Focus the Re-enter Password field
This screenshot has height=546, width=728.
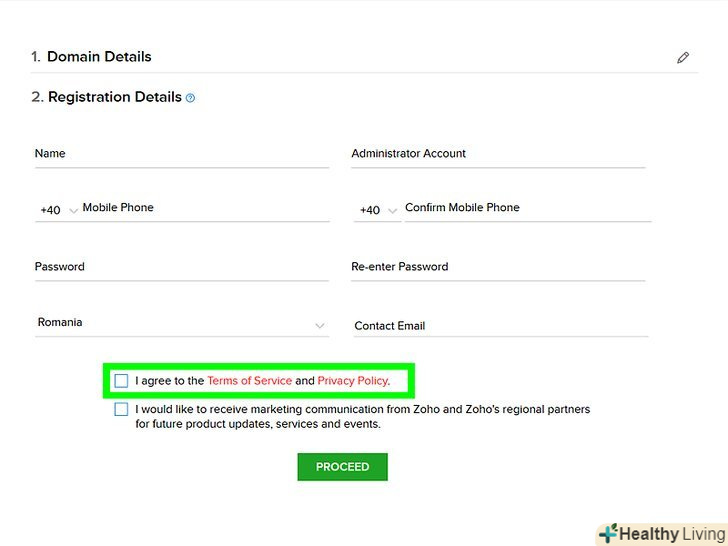[497, 267]
